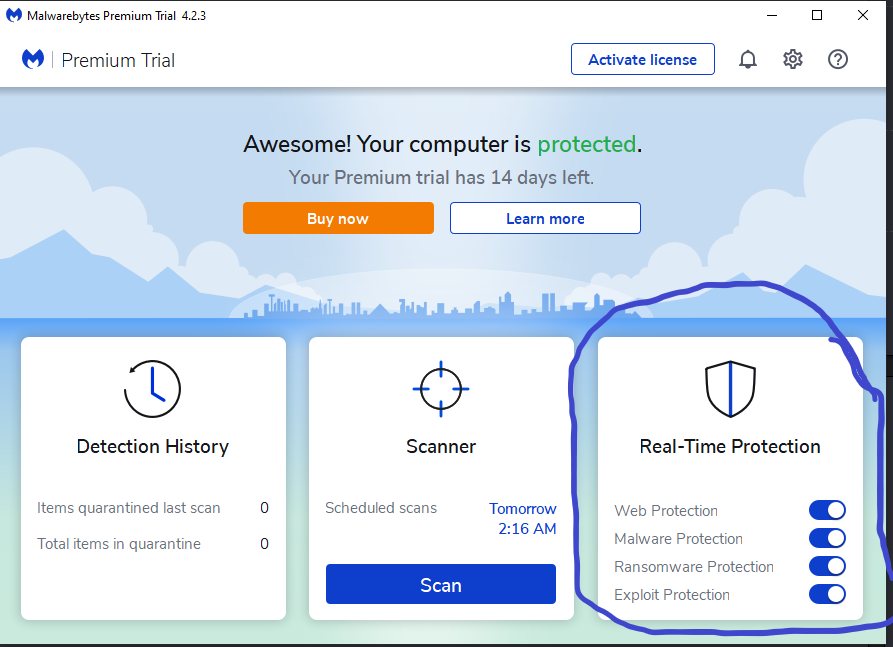The image size is (893, 647).
Task: Click the Real-Time Protection shield icon
Action: tap(730, 389)
